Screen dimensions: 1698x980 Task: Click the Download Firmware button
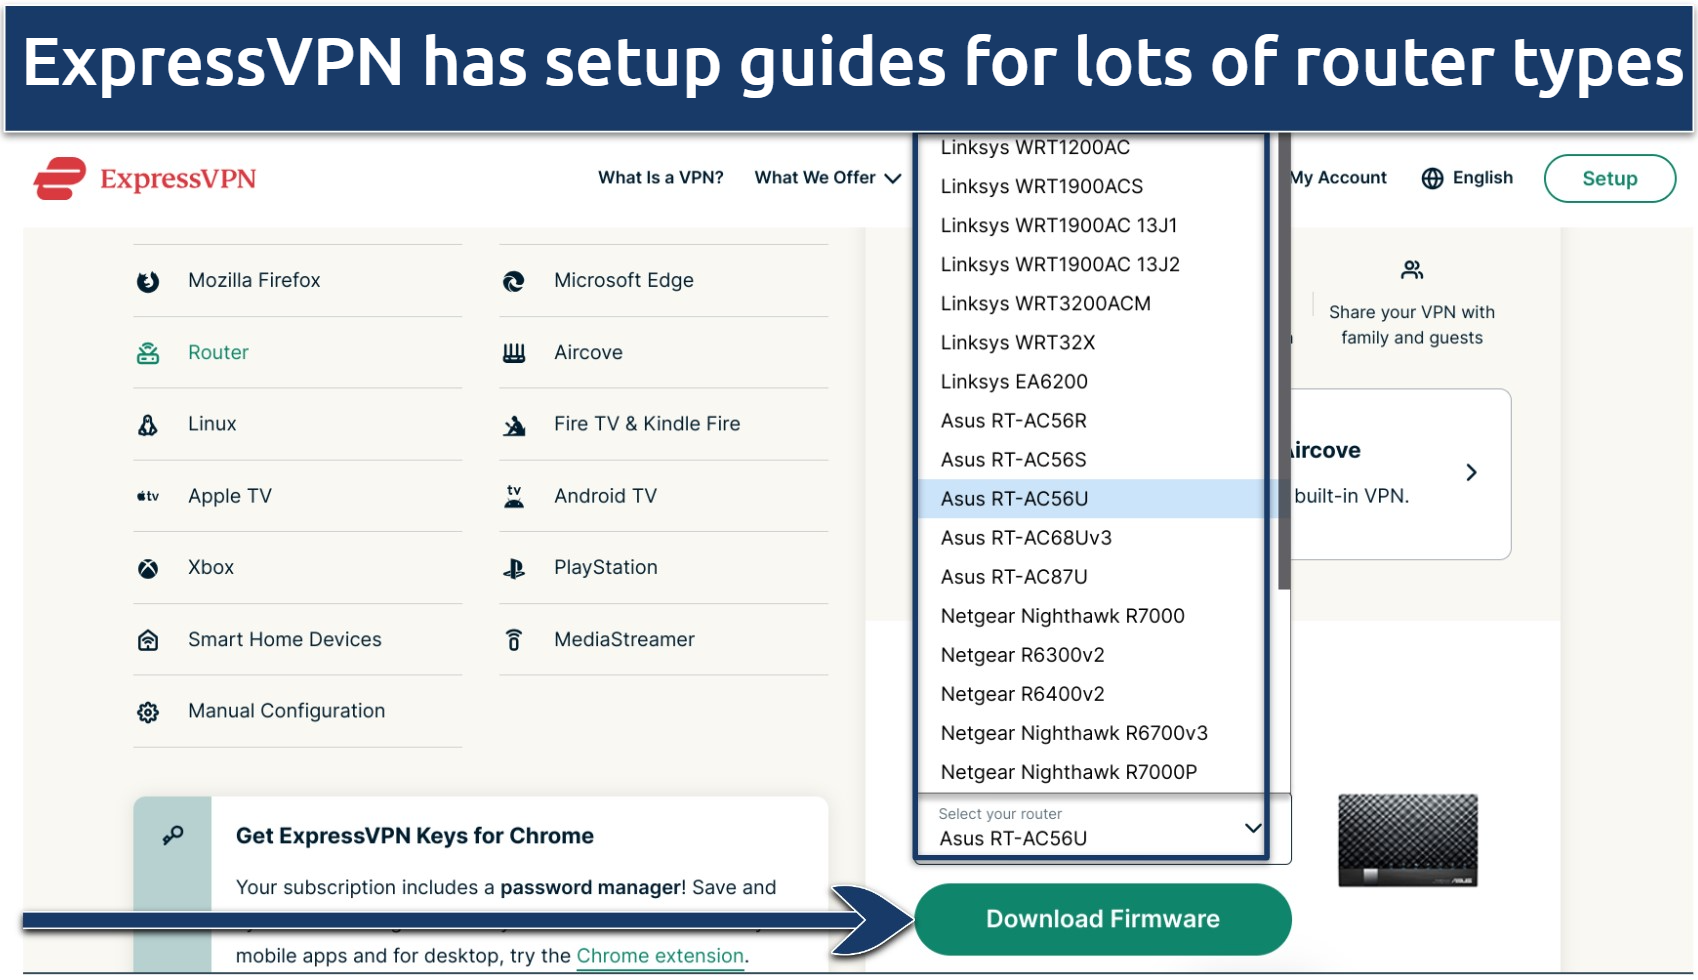click(1103, 918)
